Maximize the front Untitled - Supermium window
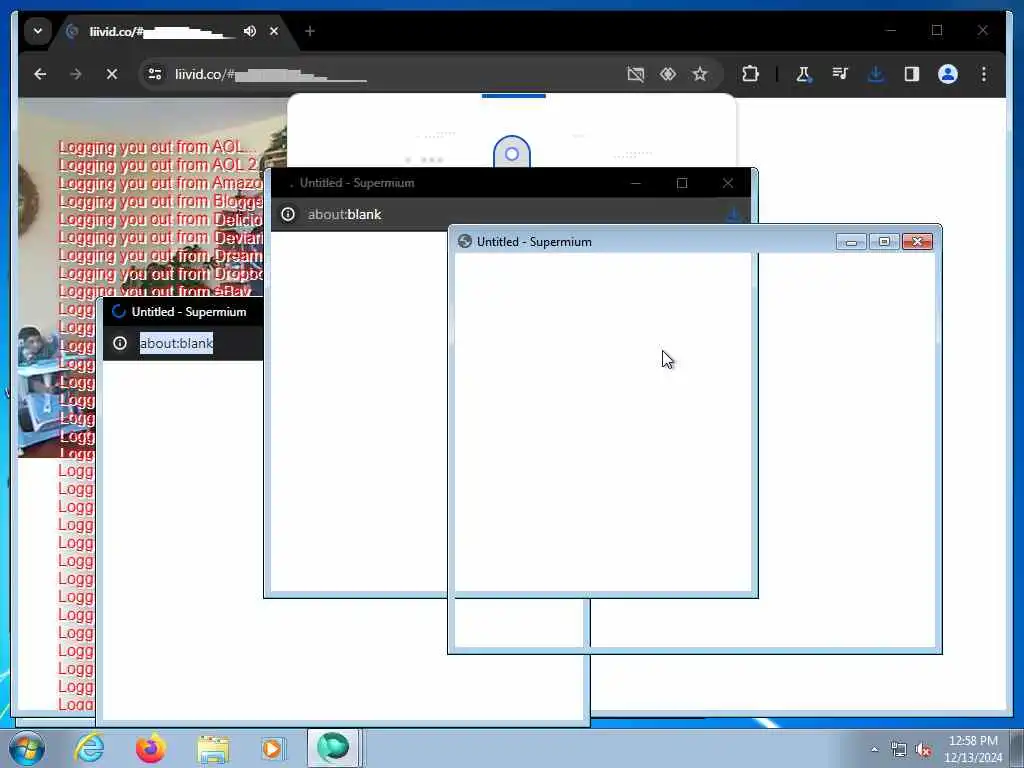The width and height of the screenshot is (1024, 768). click(884, 242)
